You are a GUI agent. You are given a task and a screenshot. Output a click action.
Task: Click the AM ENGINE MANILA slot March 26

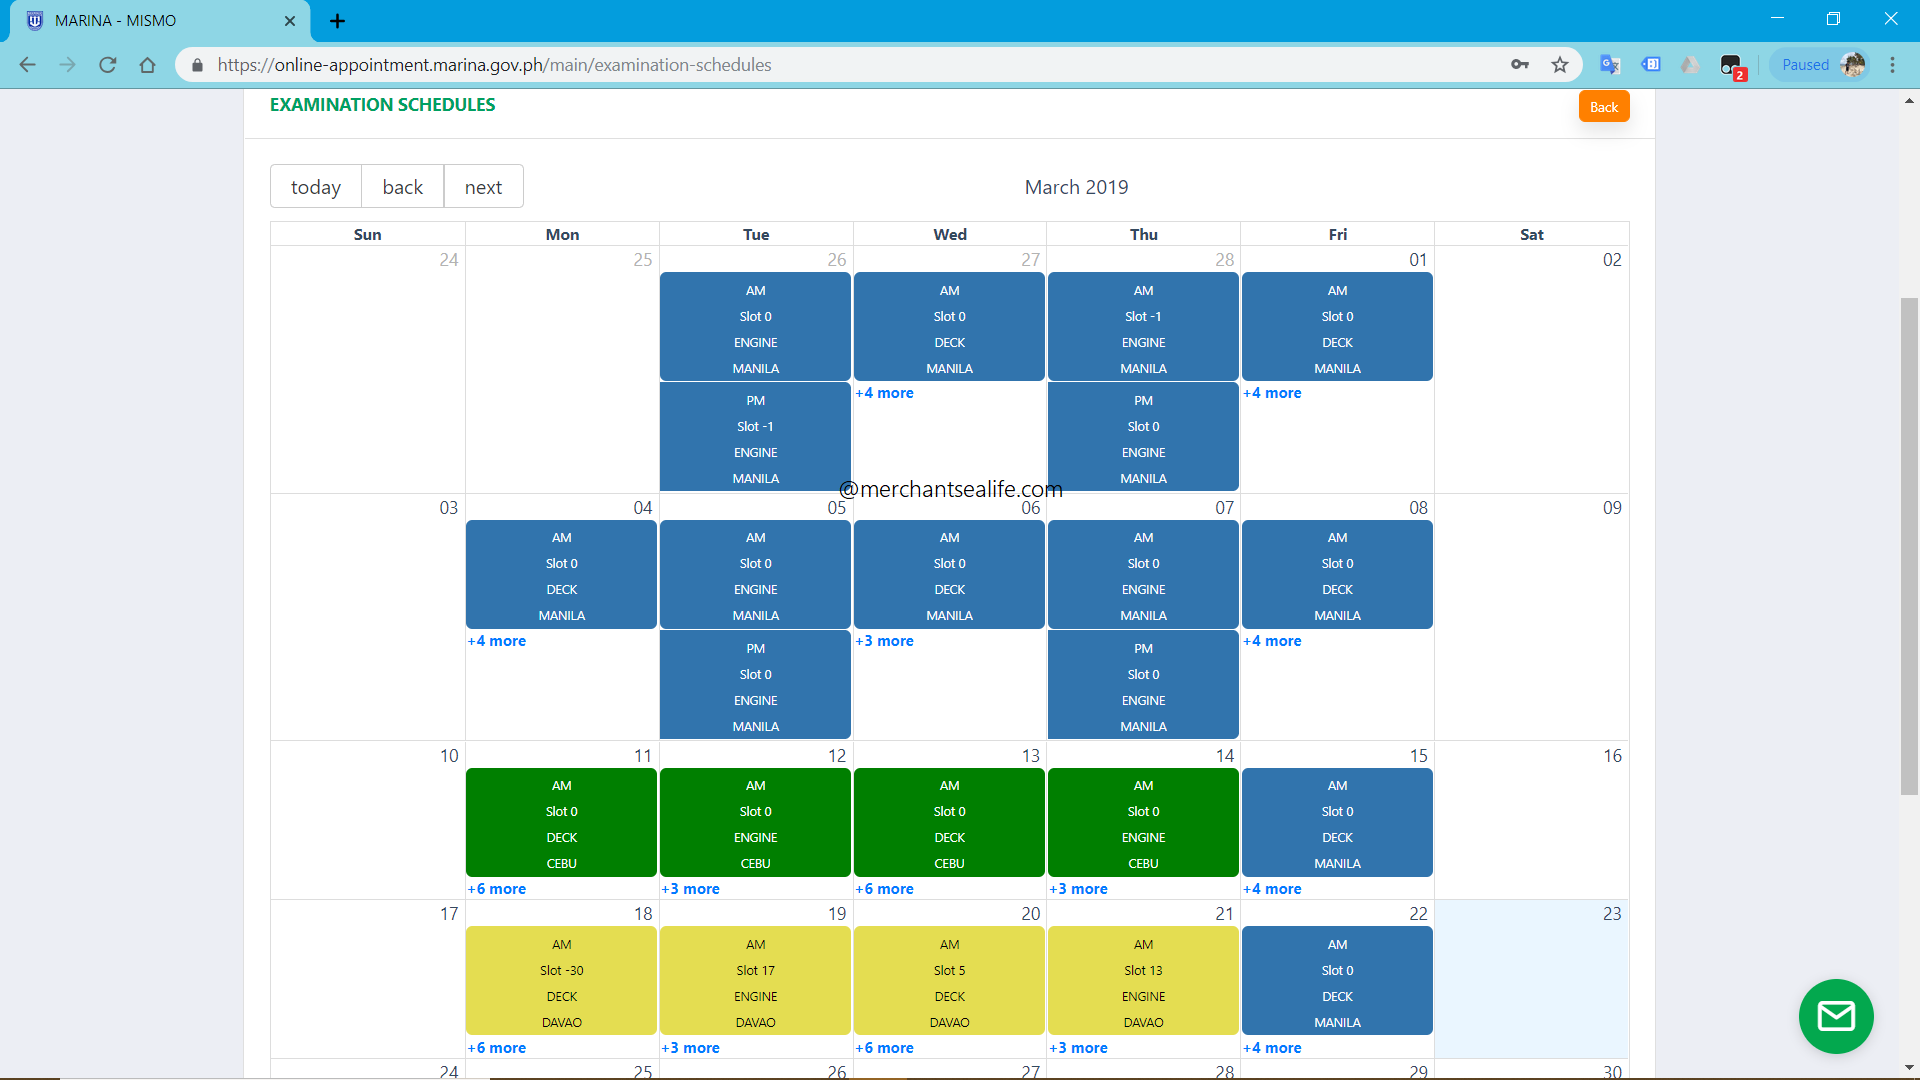pos(754,326)
